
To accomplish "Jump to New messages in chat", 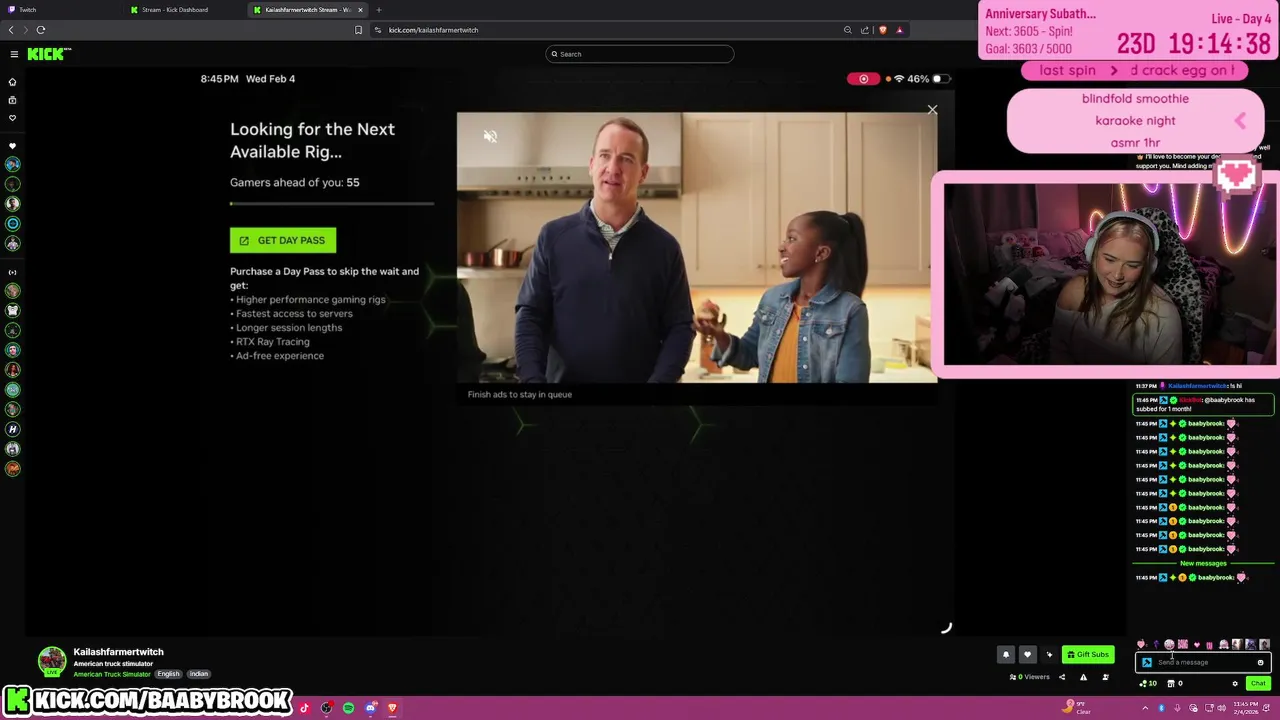I will point(1203,563).
